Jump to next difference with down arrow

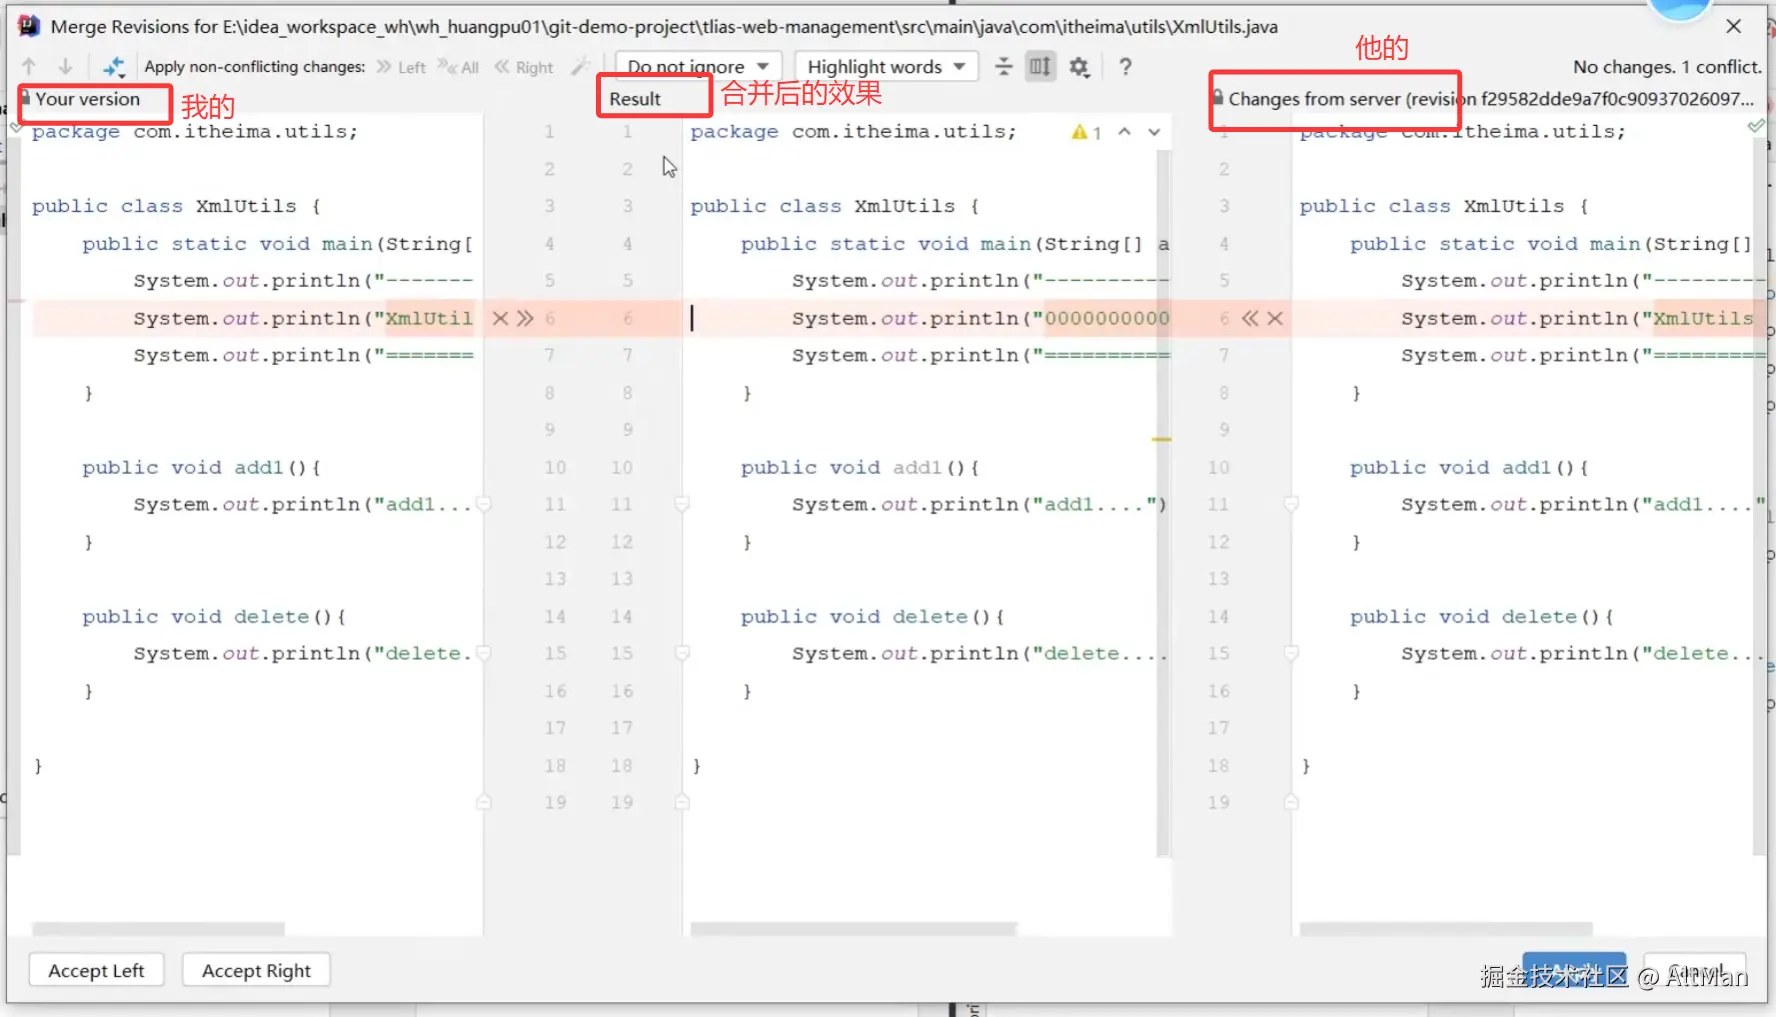tap(65, 67)
